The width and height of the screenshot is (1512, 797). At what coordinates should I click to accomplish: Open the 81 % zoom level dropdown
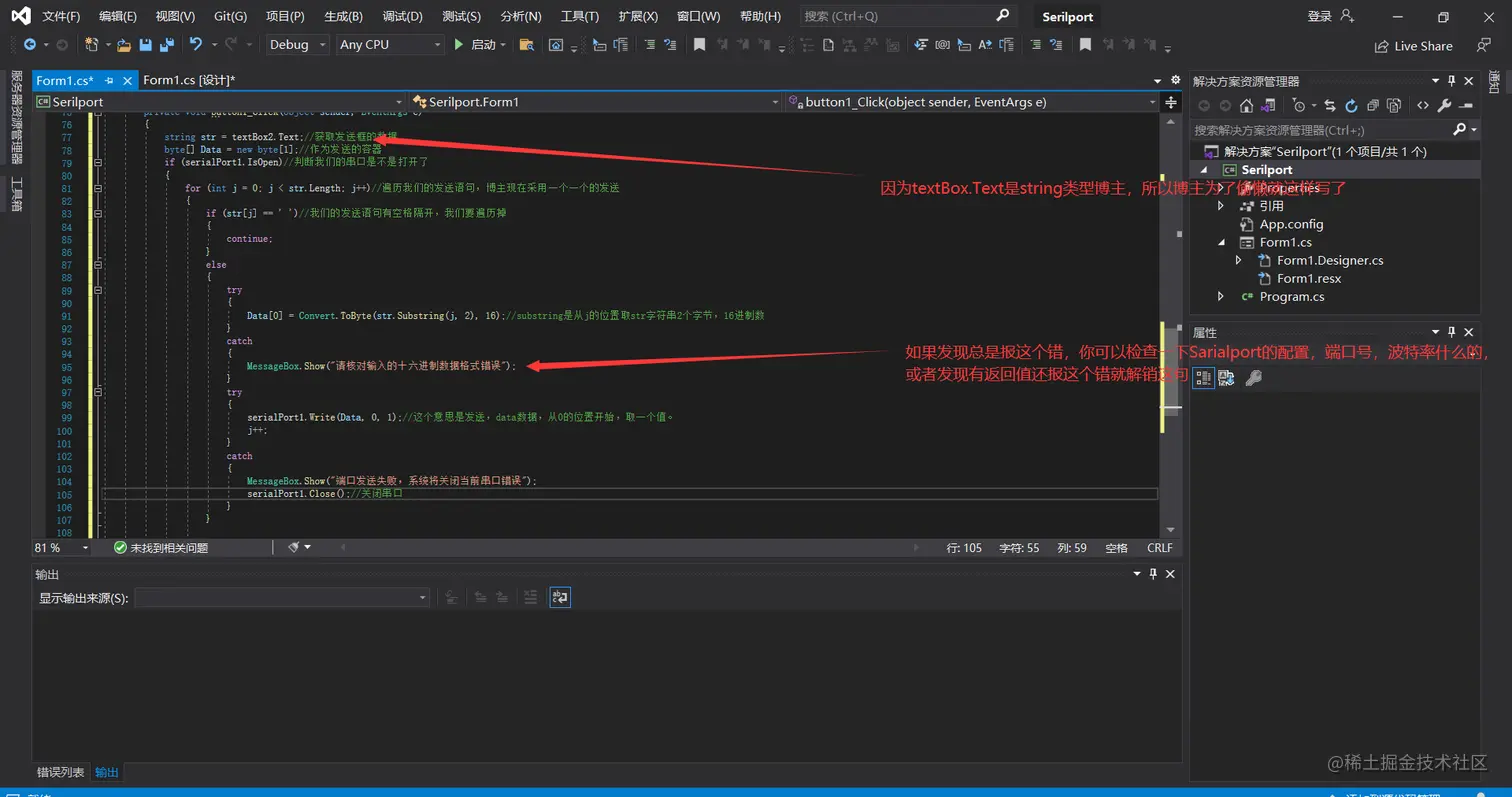[62, 548]
